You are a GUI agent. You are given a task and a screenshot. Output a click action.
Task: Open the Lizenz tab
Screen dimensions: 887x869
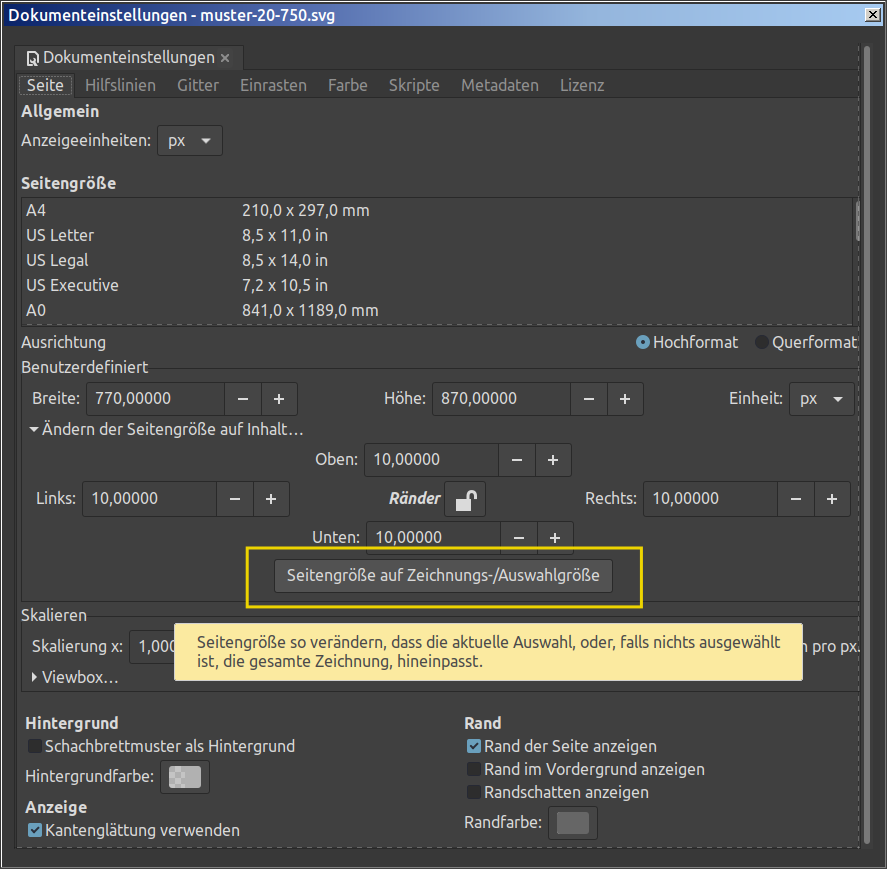[582, 85]
